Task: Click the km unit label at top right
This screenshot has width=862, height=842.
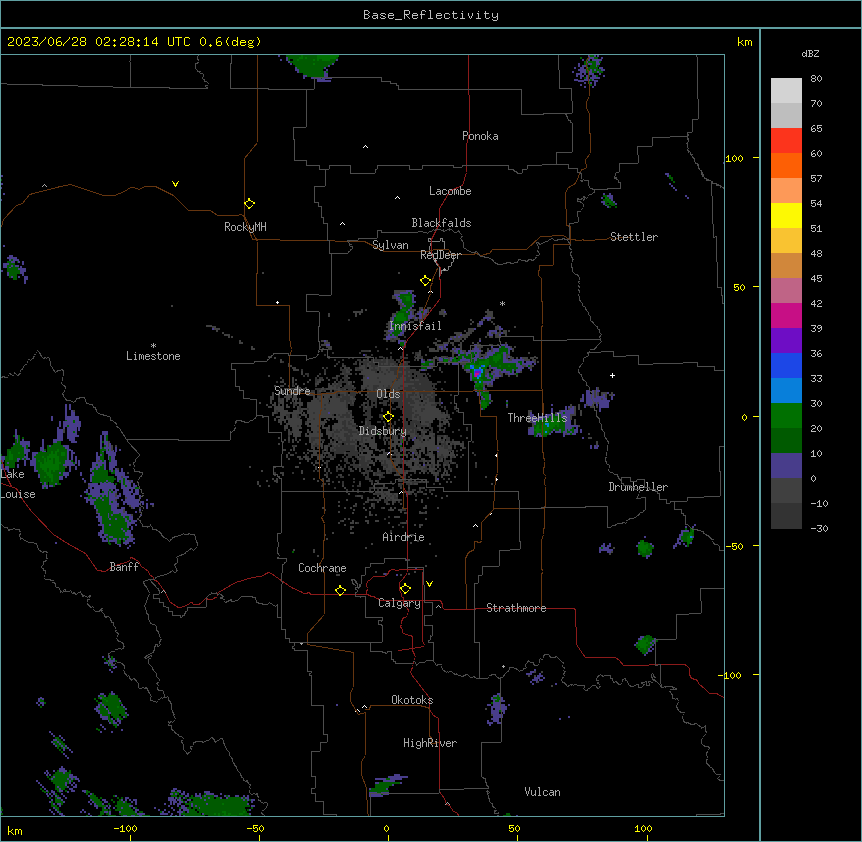Action: pyautogui.click(x=744, y=42)
